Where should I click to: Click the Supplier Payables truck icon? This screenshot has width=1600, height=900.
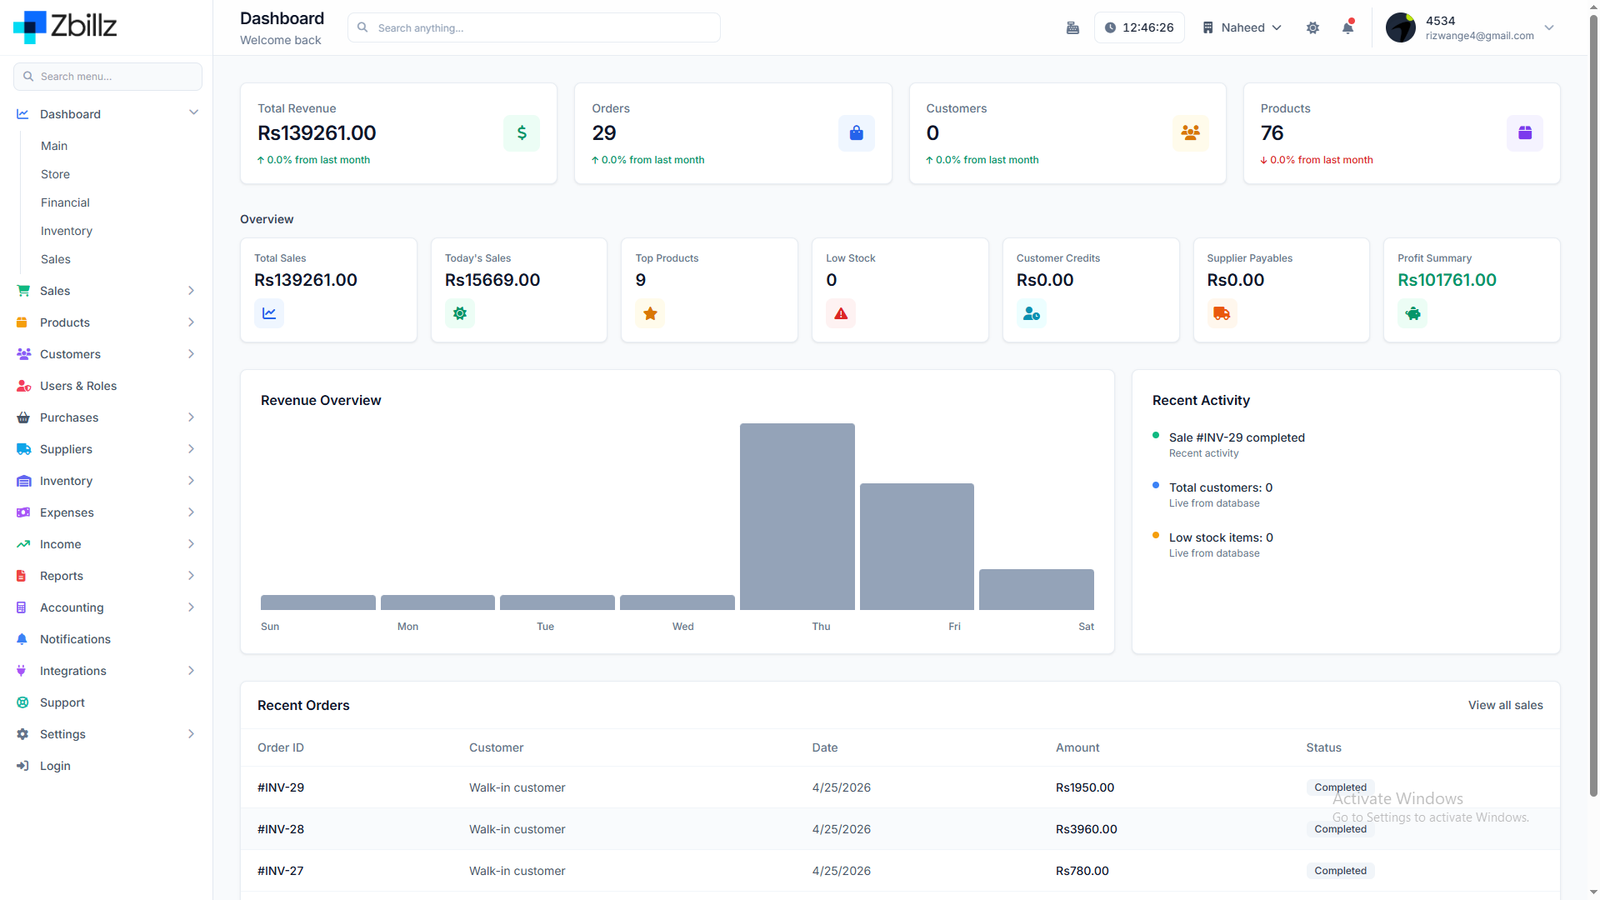1222,314
